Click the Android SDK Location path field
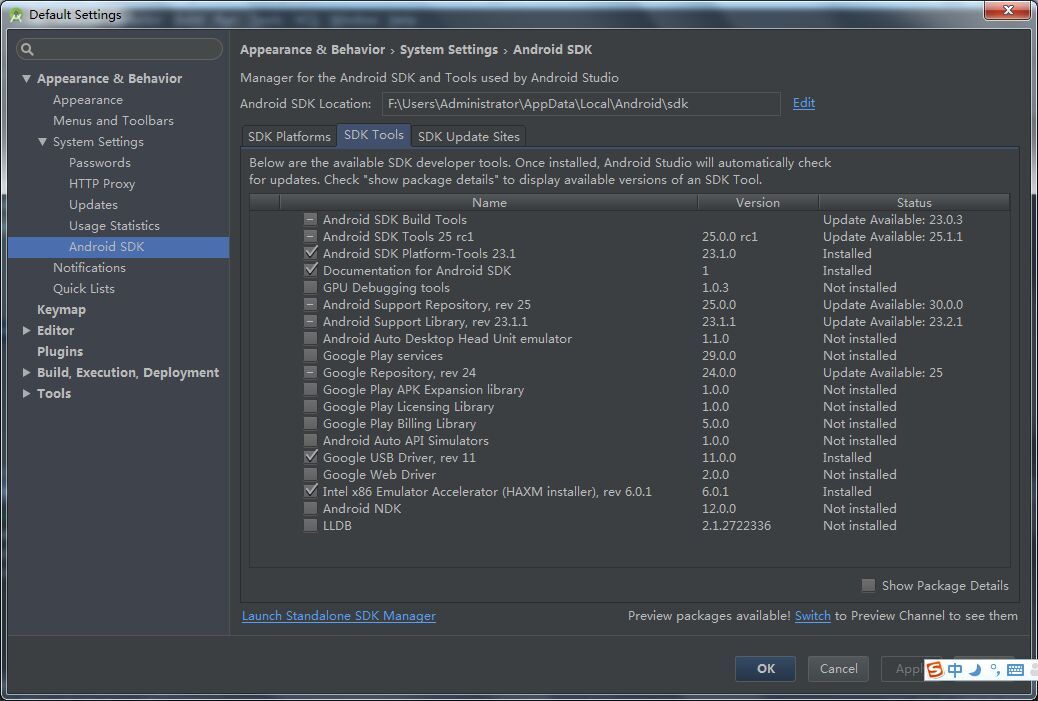 pos(581,104)
